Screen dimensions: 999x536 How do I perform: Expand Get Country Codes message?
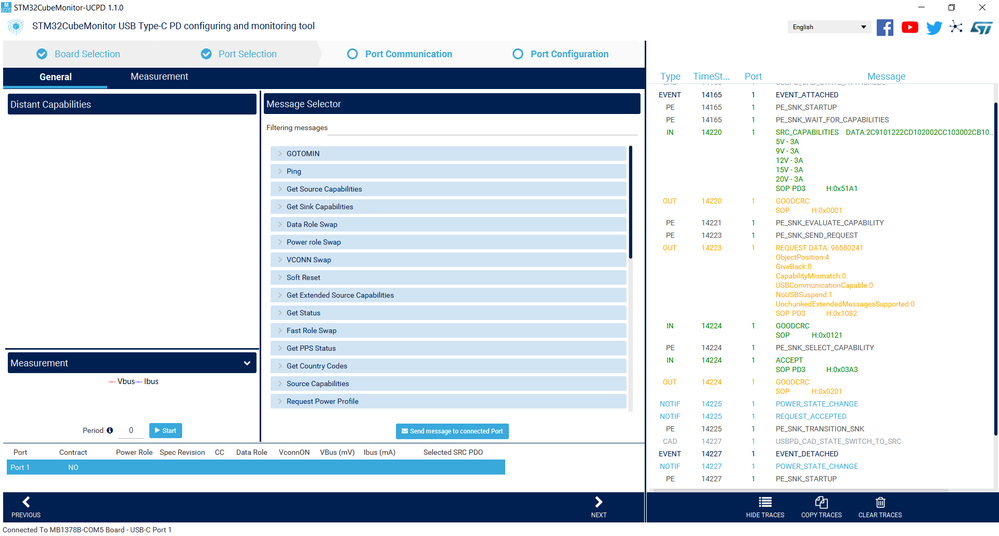(x=448, y=366)
